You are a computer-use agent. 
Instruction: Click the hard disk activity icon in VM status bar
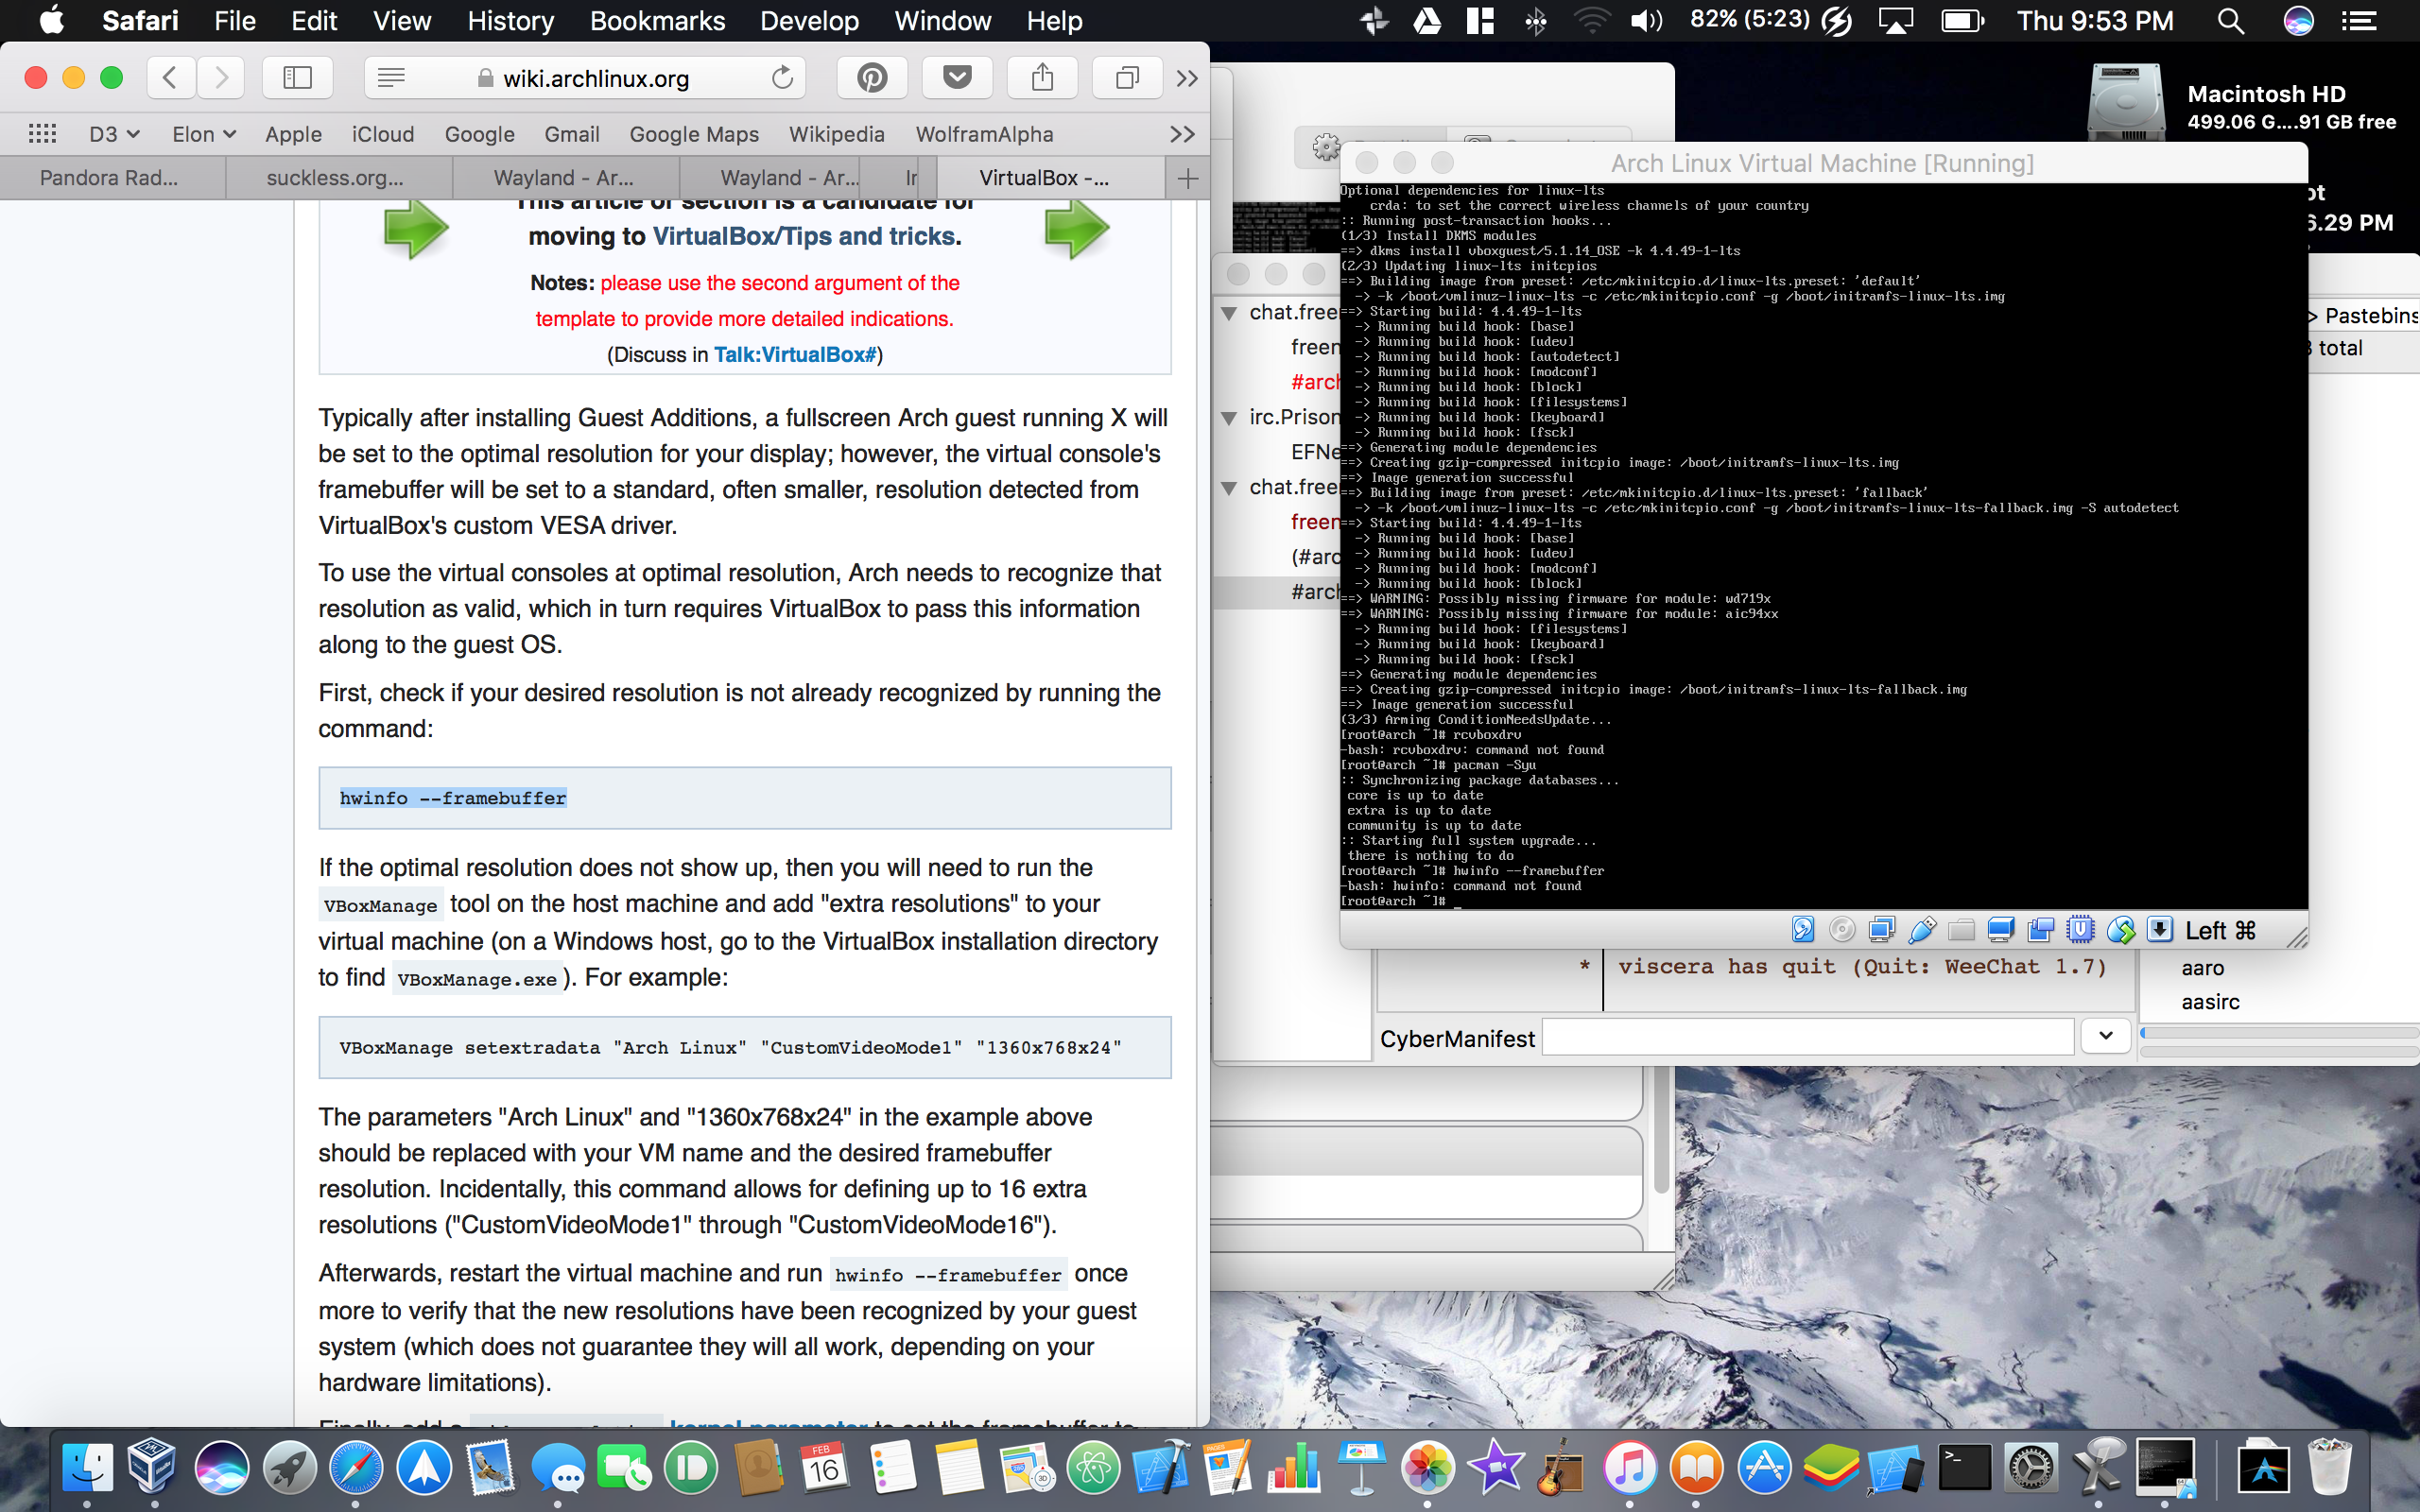coord(1802,930)
